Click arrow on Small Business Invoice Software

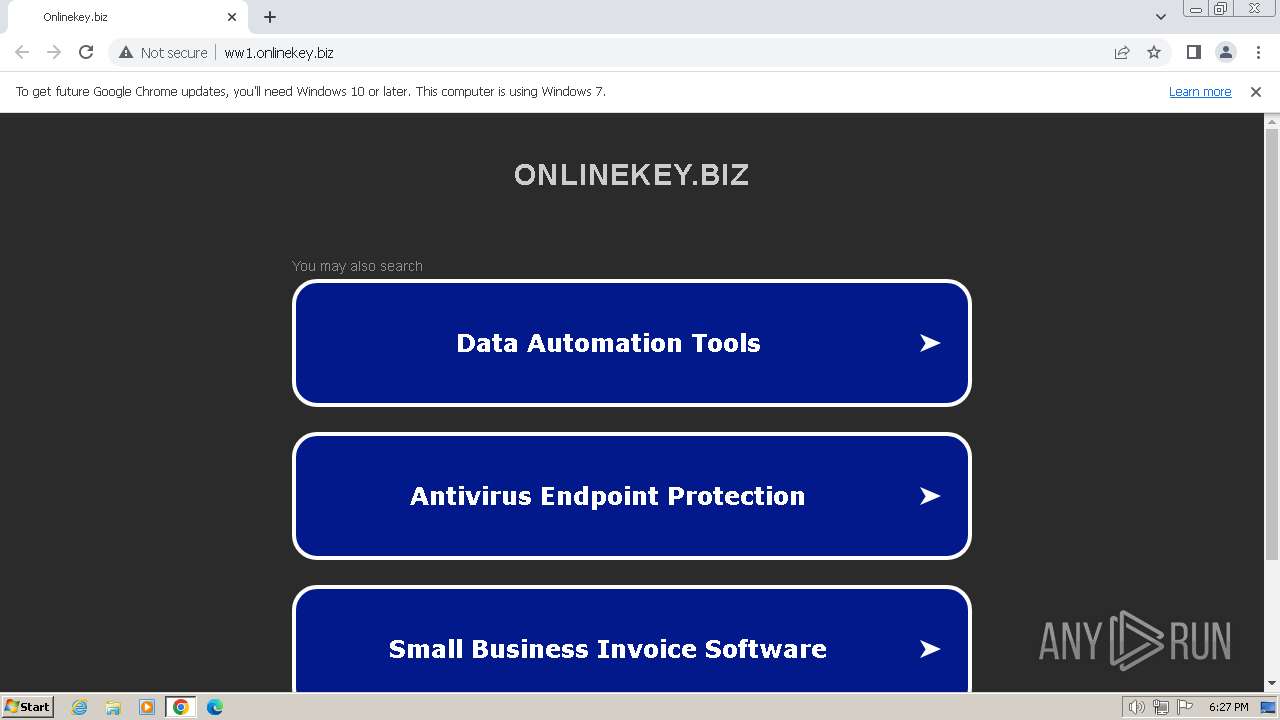click(x=930, y=649)
